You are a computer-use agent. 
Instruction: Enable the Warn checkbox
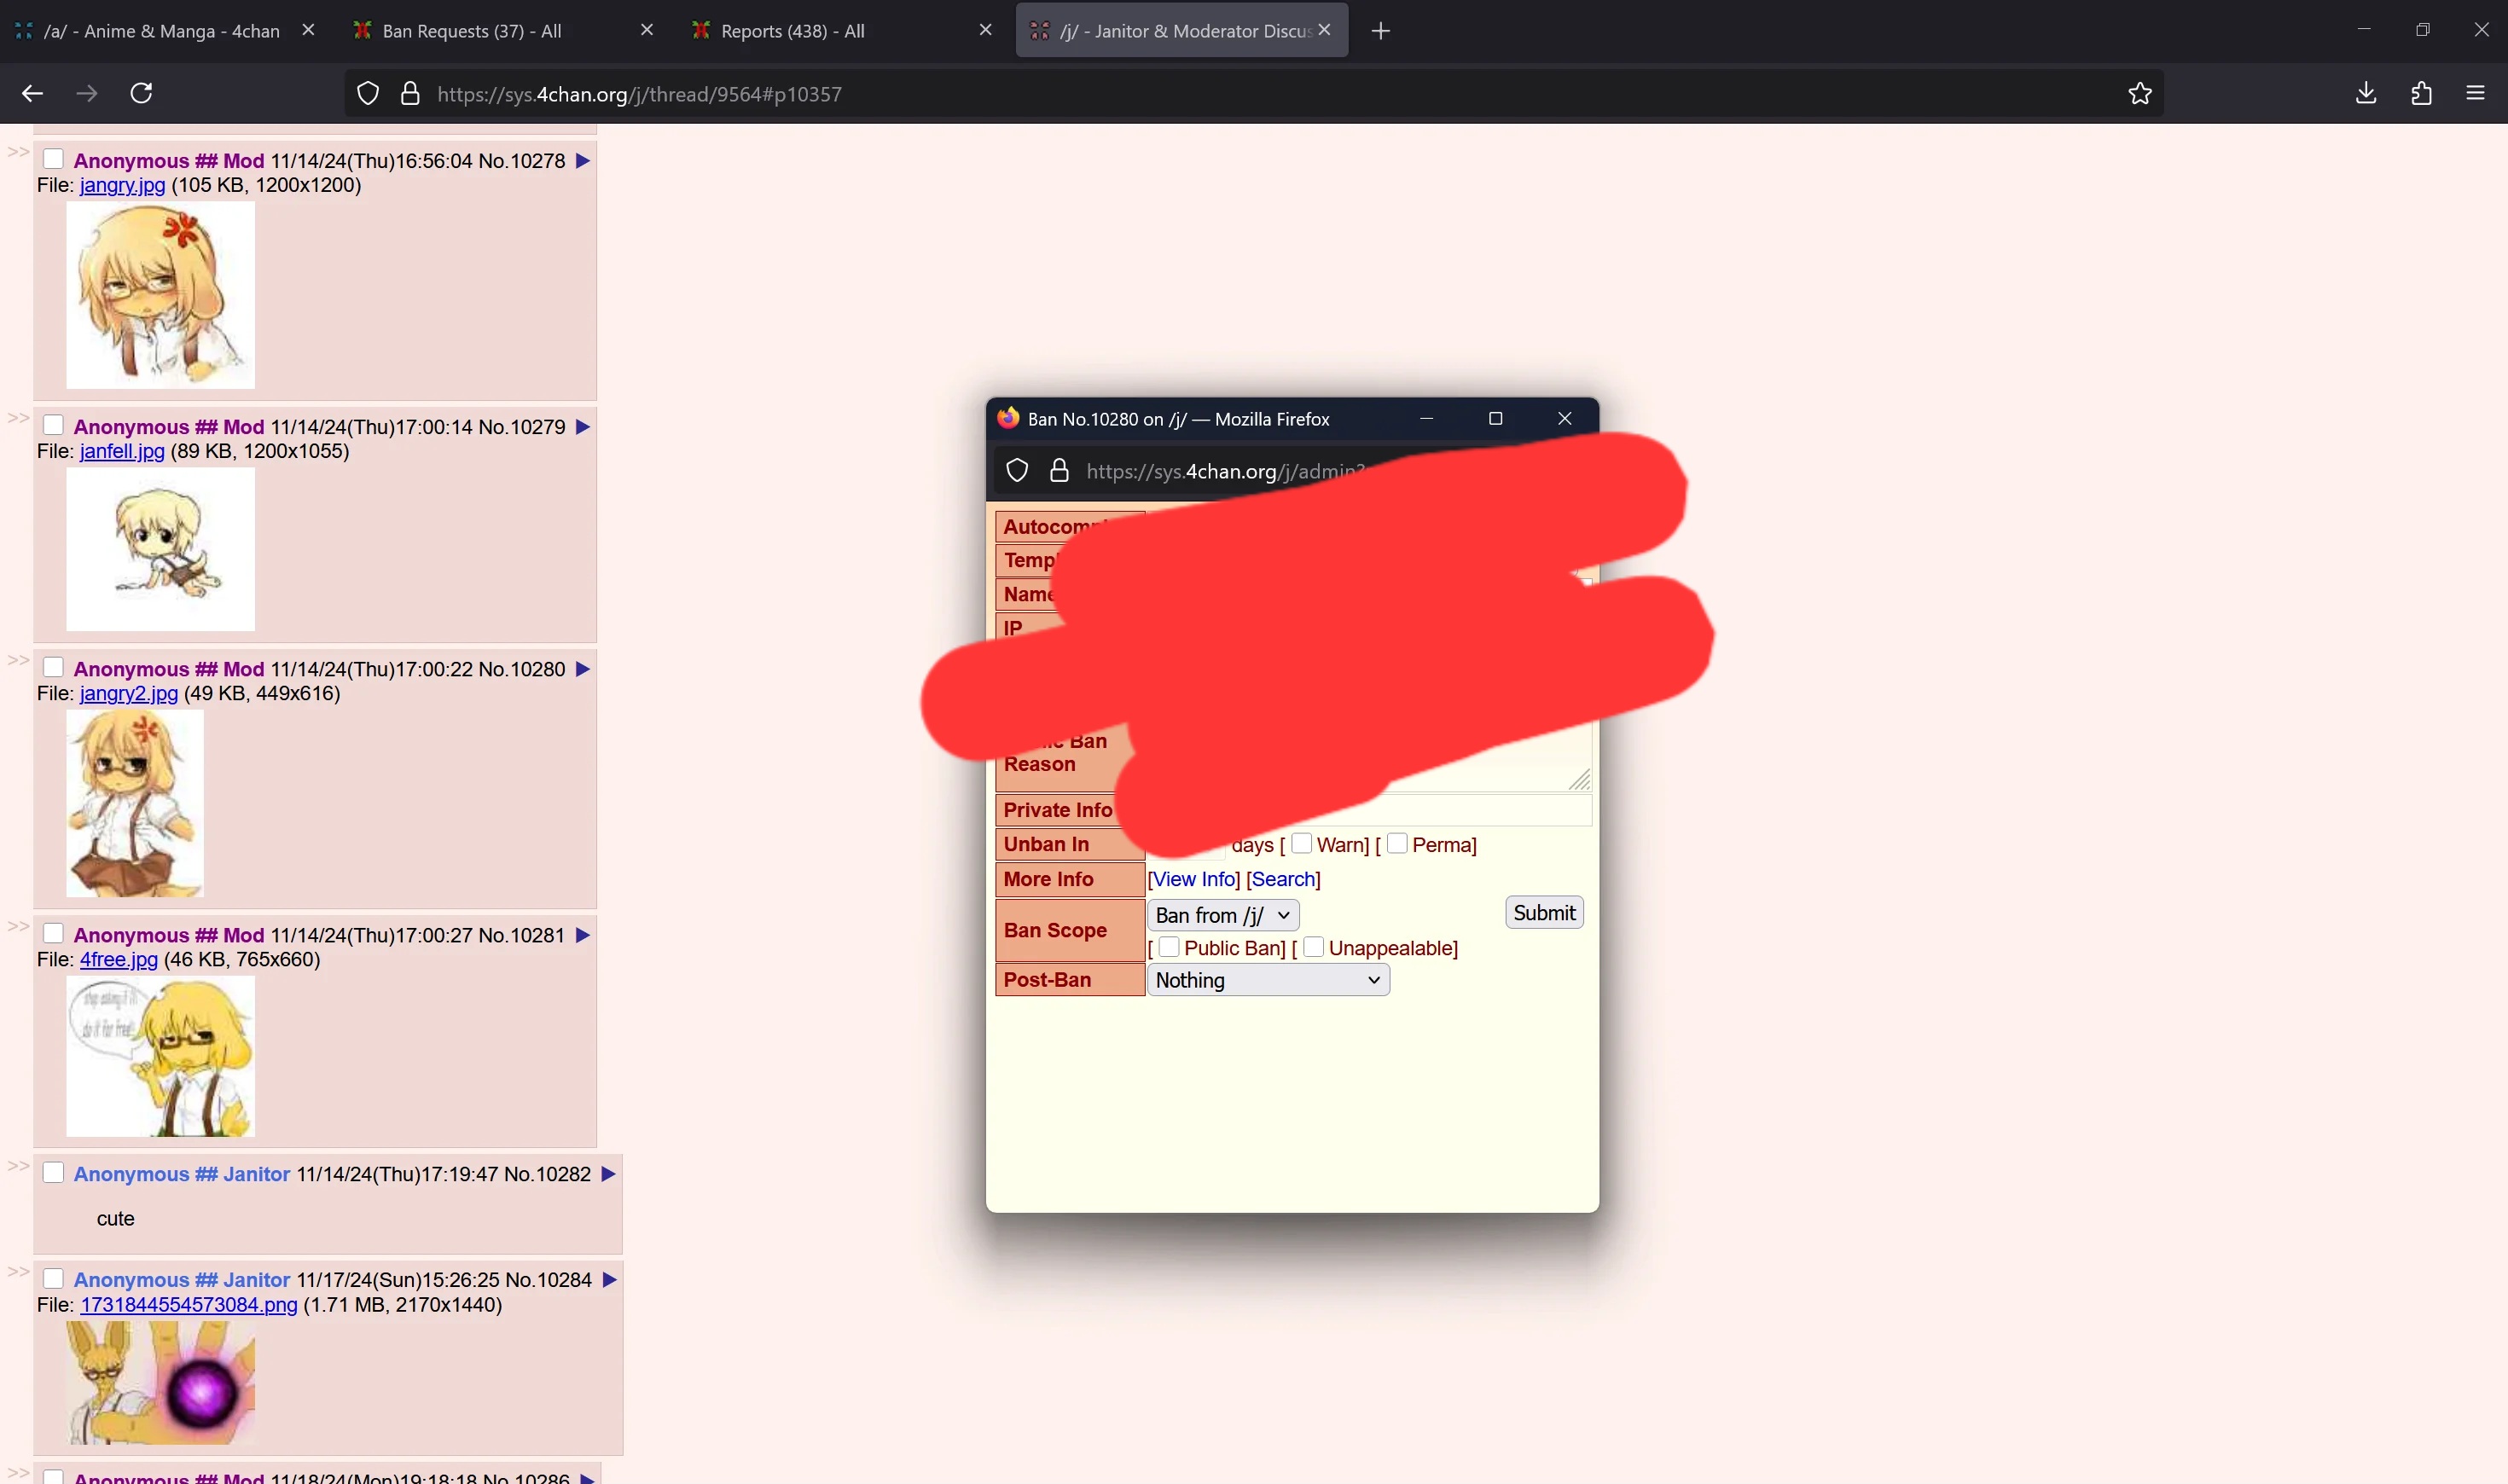1301,843
